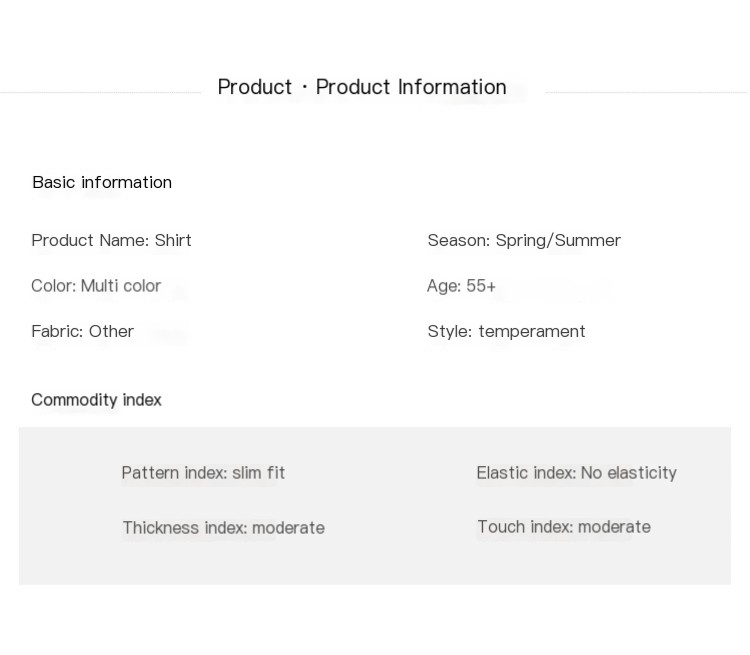
Task: Select the Basic information section title
Action: coord(102,182)
